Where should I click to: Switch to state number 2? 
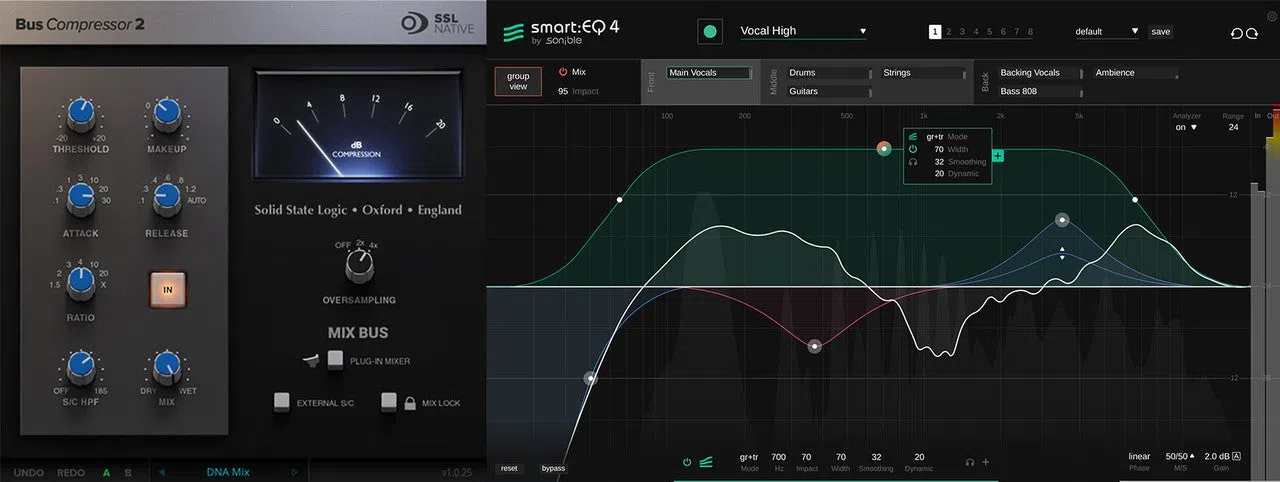pyautogui.click(x=948, y=32)
